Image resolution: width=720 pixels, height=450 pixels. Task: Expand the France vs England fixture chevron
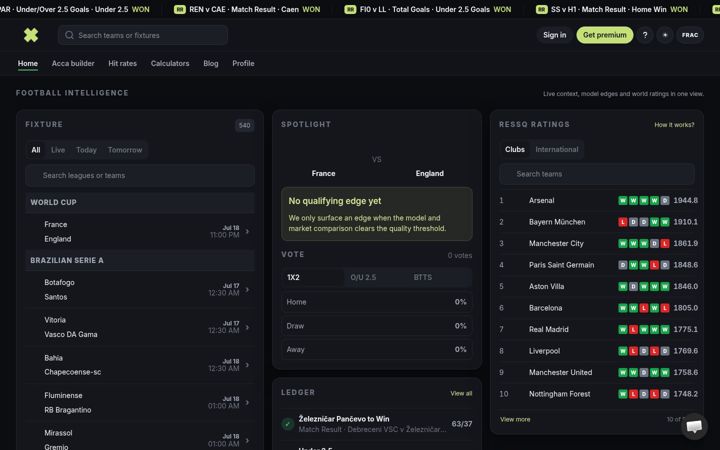click(248, 231)
